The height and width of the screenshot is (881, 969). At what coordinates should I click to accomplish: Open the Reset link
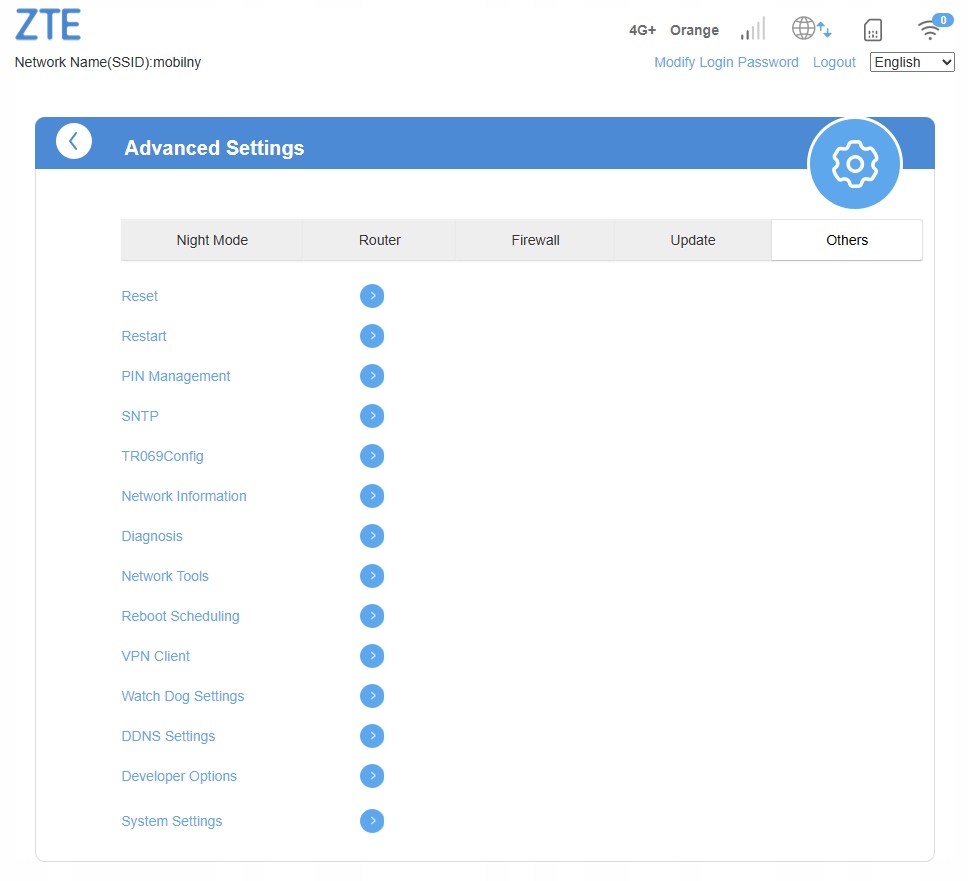pos(140,297)
